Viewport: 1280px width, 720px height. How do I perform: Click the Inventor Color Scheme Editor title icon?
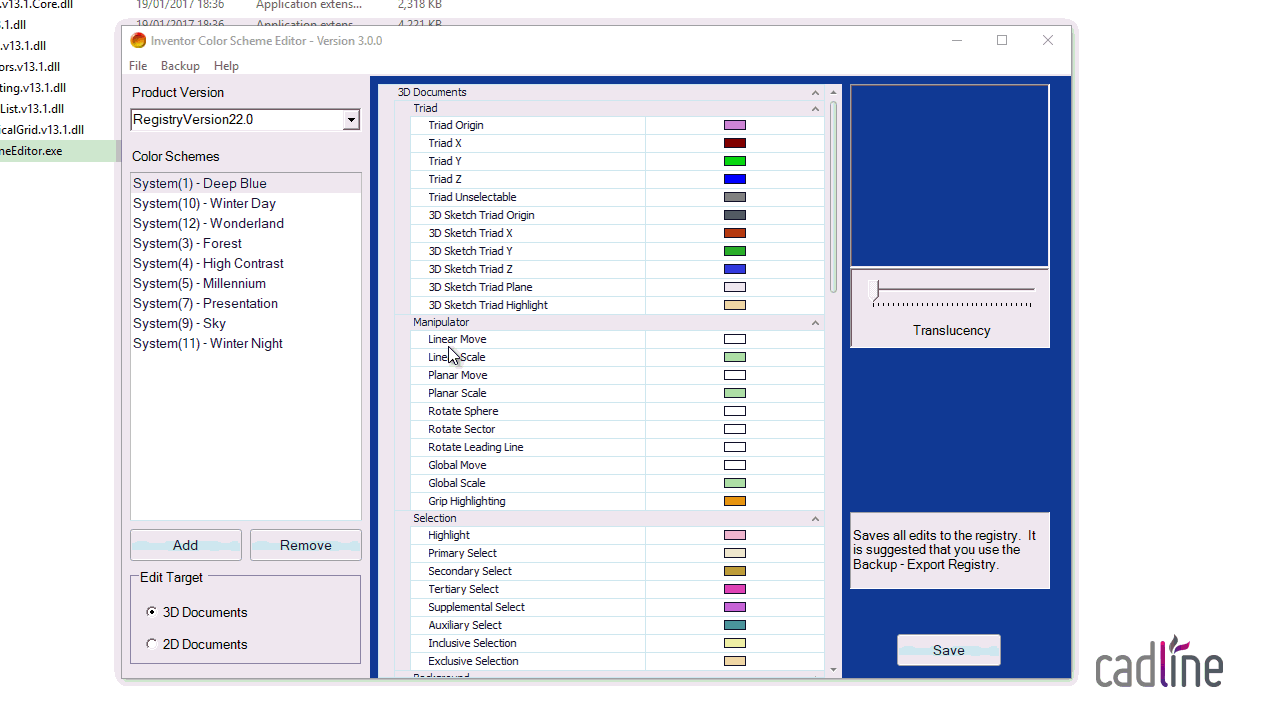click(138, 40)
